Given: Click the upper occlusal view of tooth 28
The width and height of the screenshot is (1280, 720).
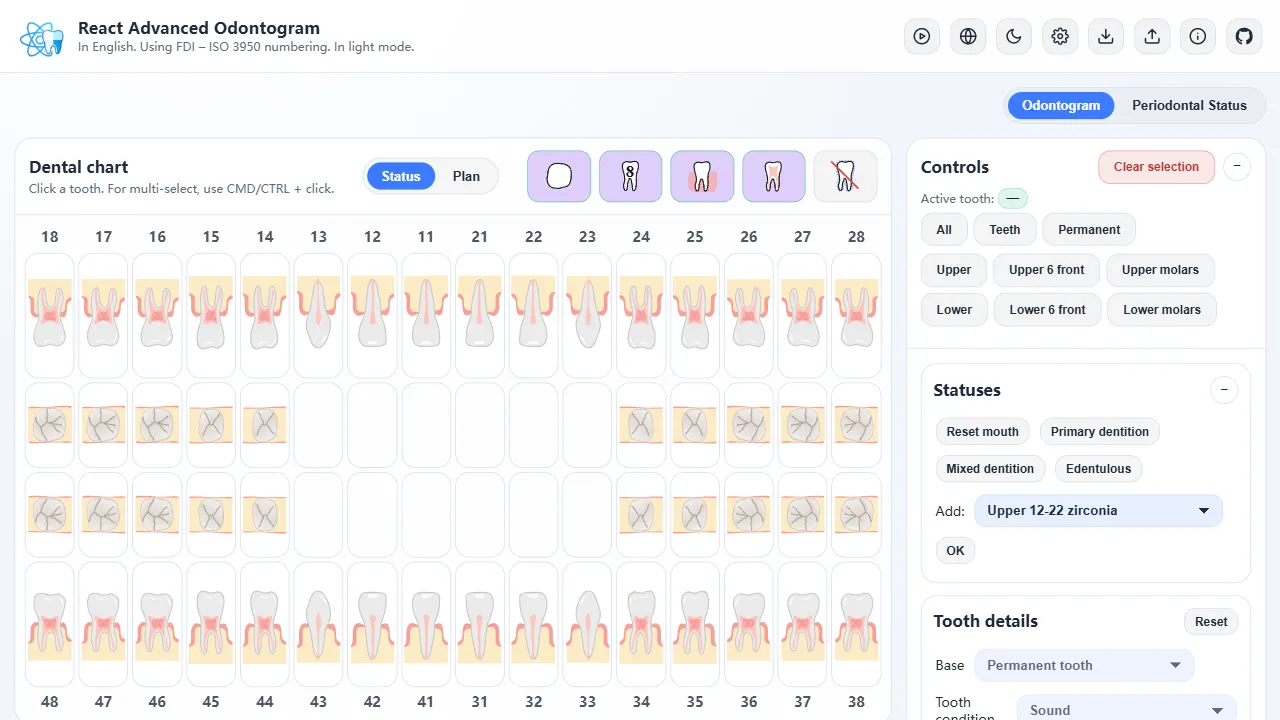Looking at the screenshot, I should point(856,425).
